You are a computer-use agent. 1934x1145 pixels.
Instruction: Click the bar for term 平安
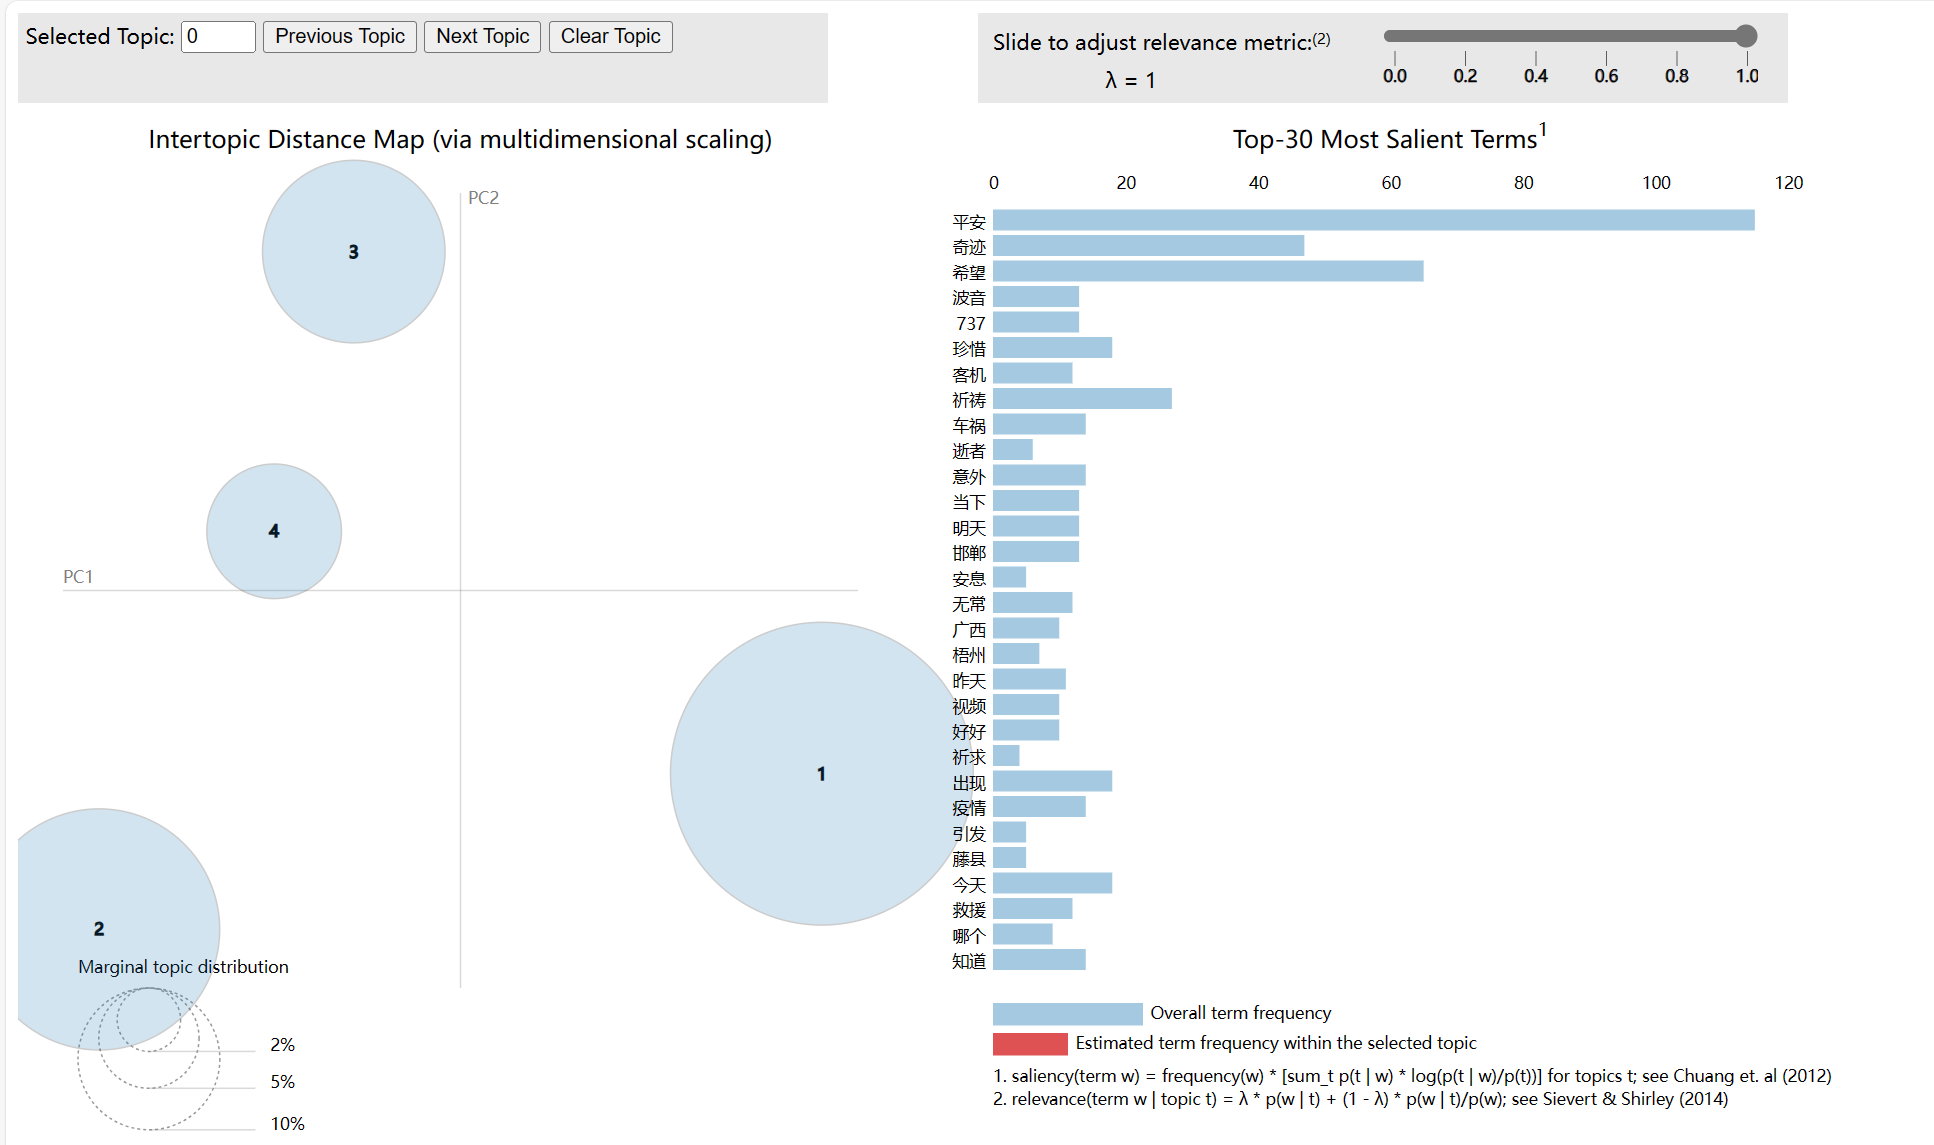(x=1373, y=220)
